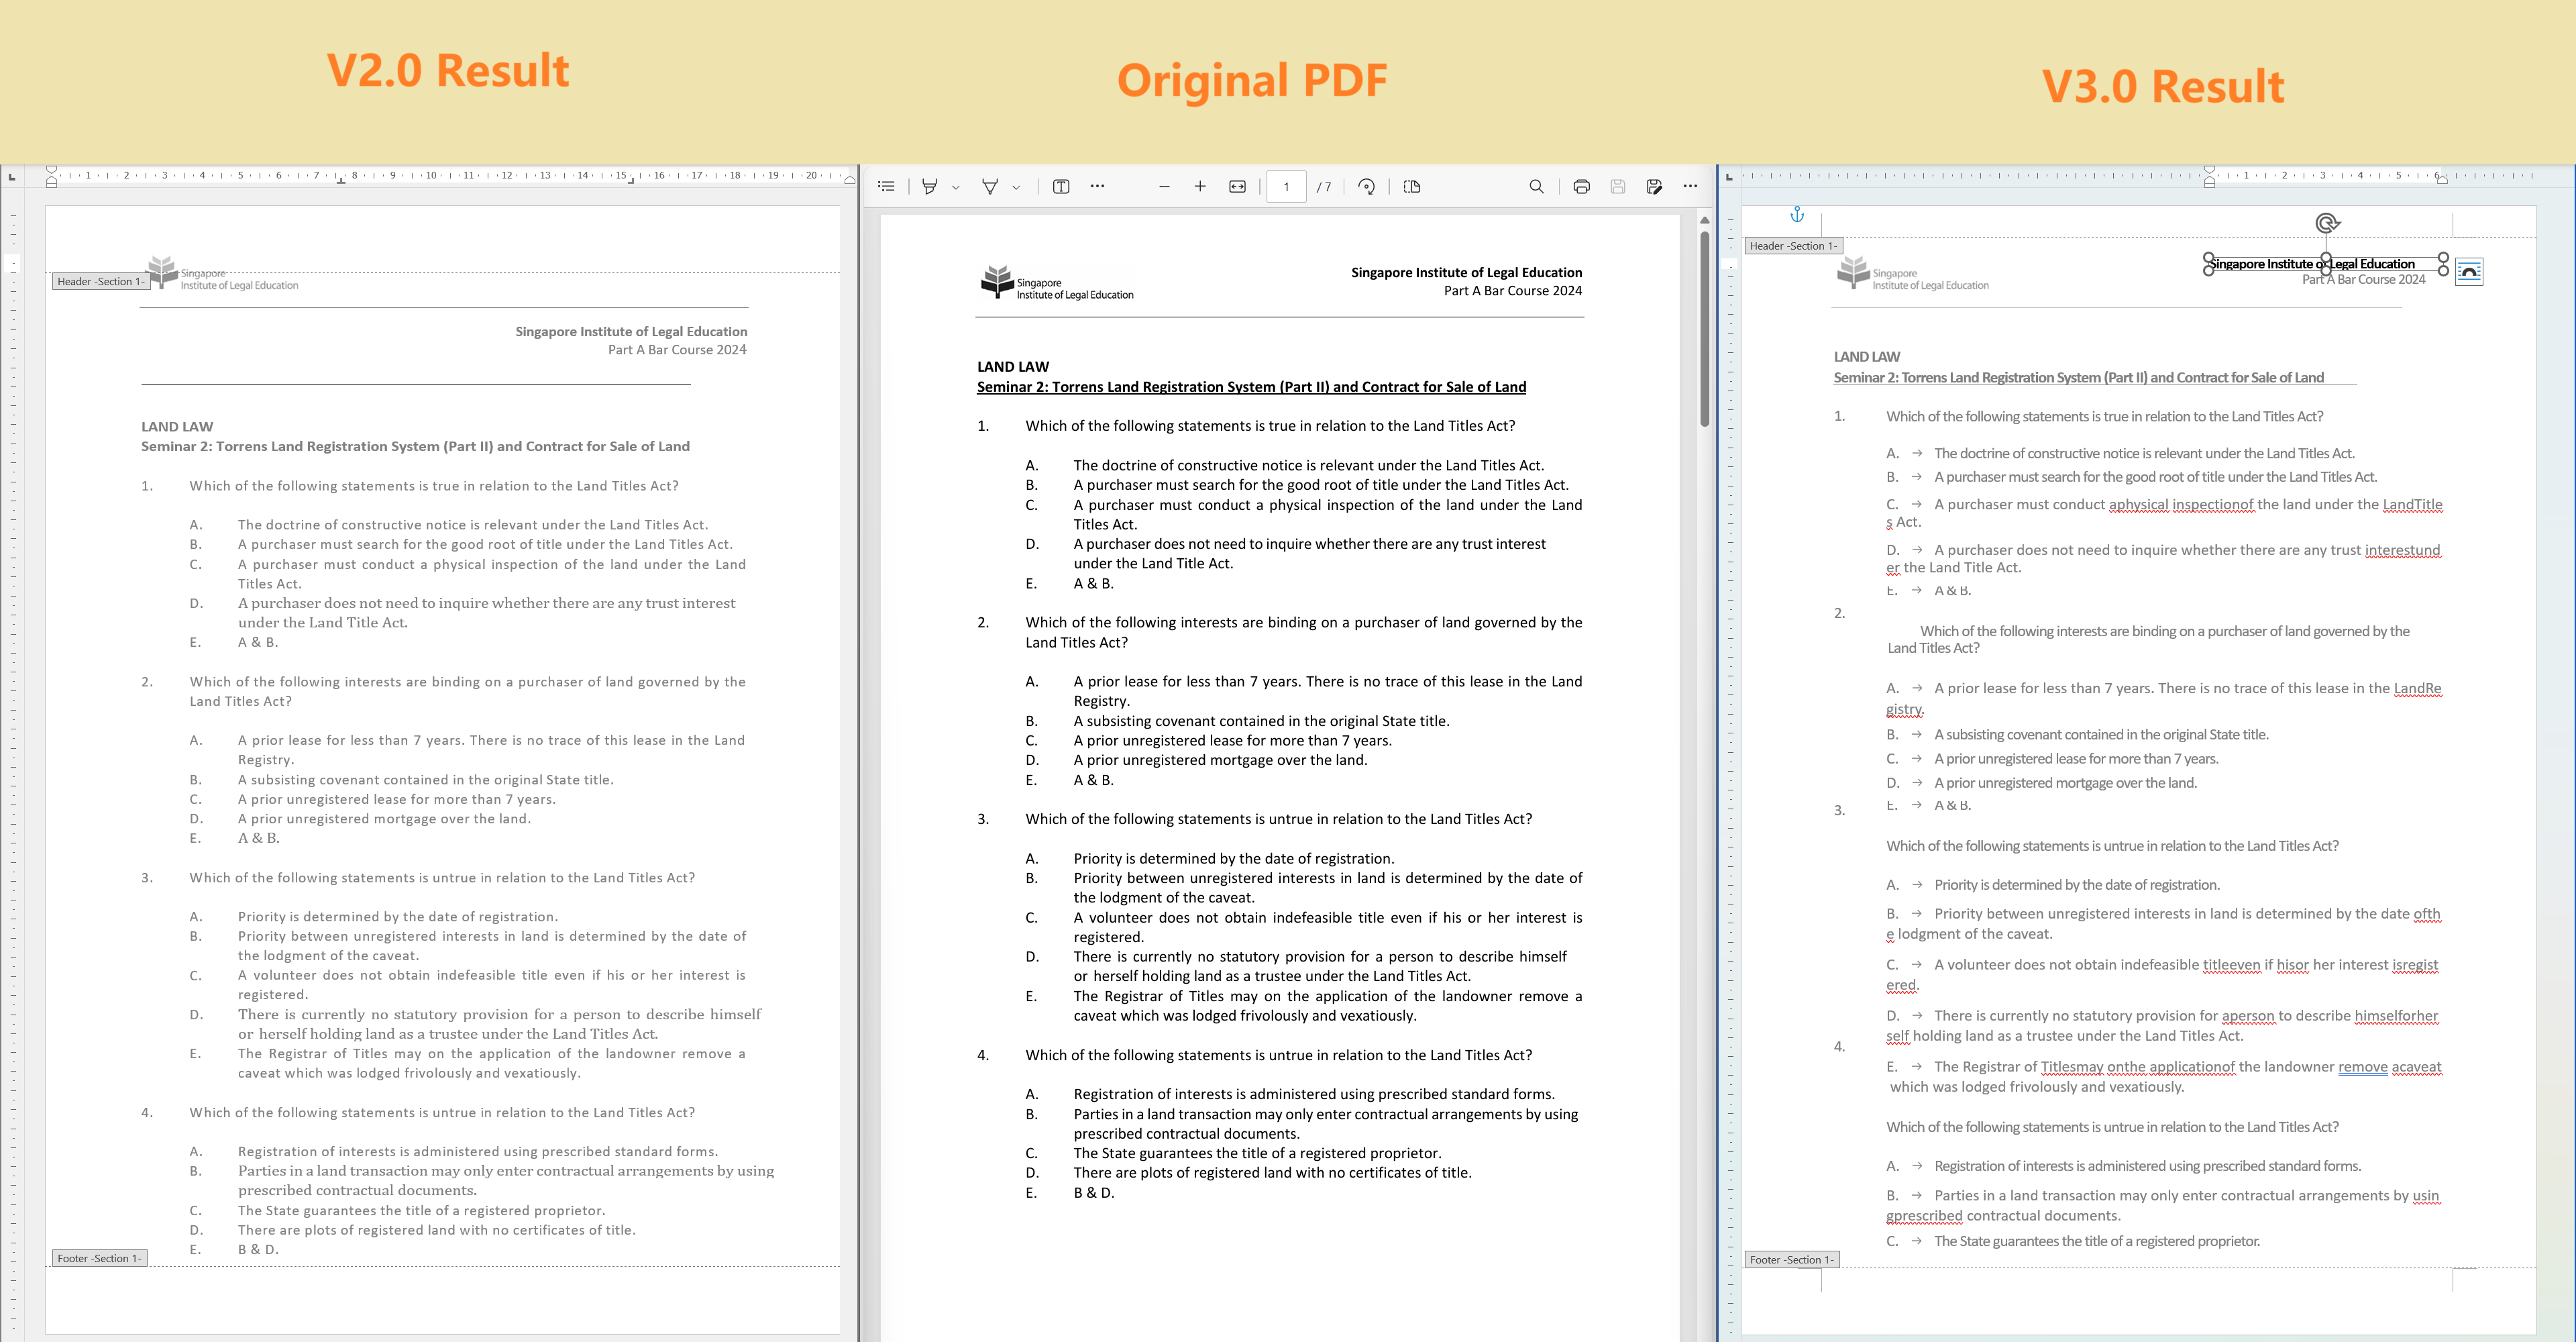Click the Add text tool icon
Screen dimensions: 2576x1342
point(1061,186)
